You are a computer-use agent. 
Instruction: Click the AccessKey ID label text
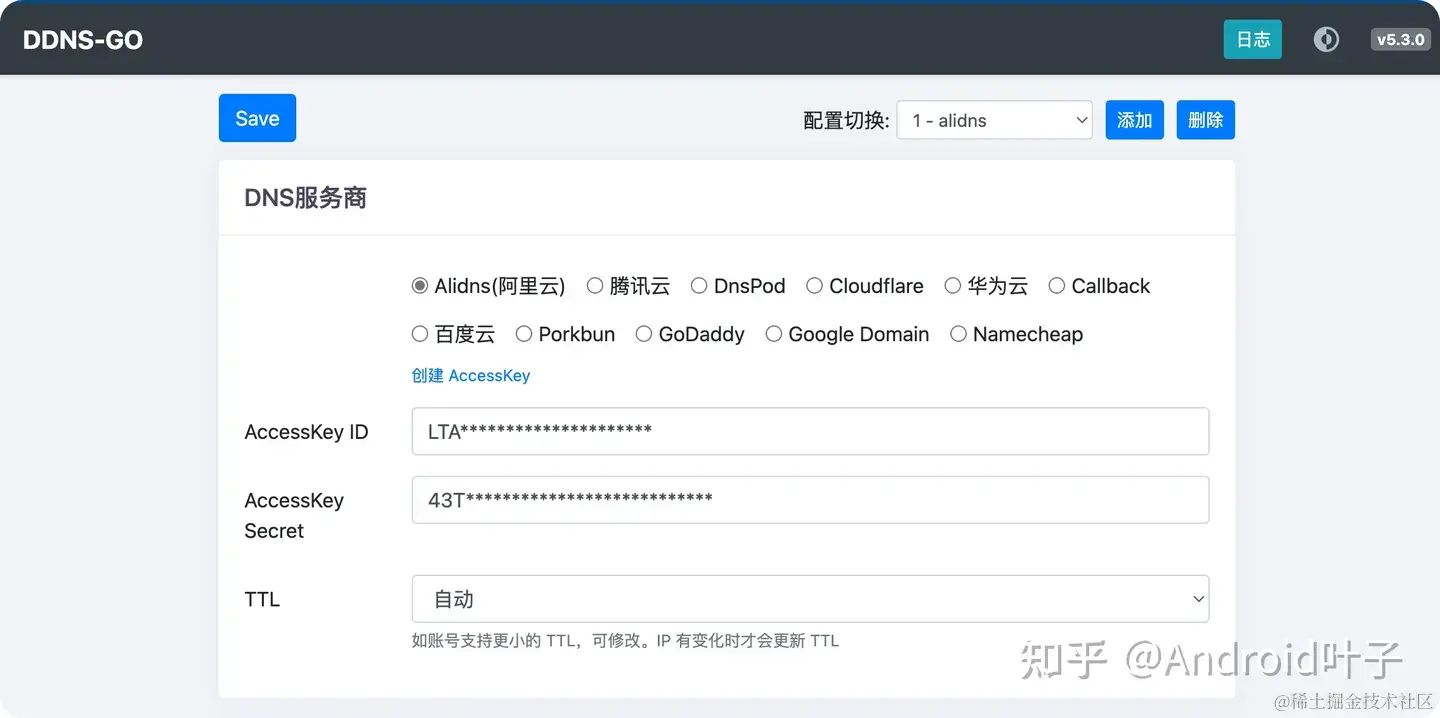pos(306,432)
